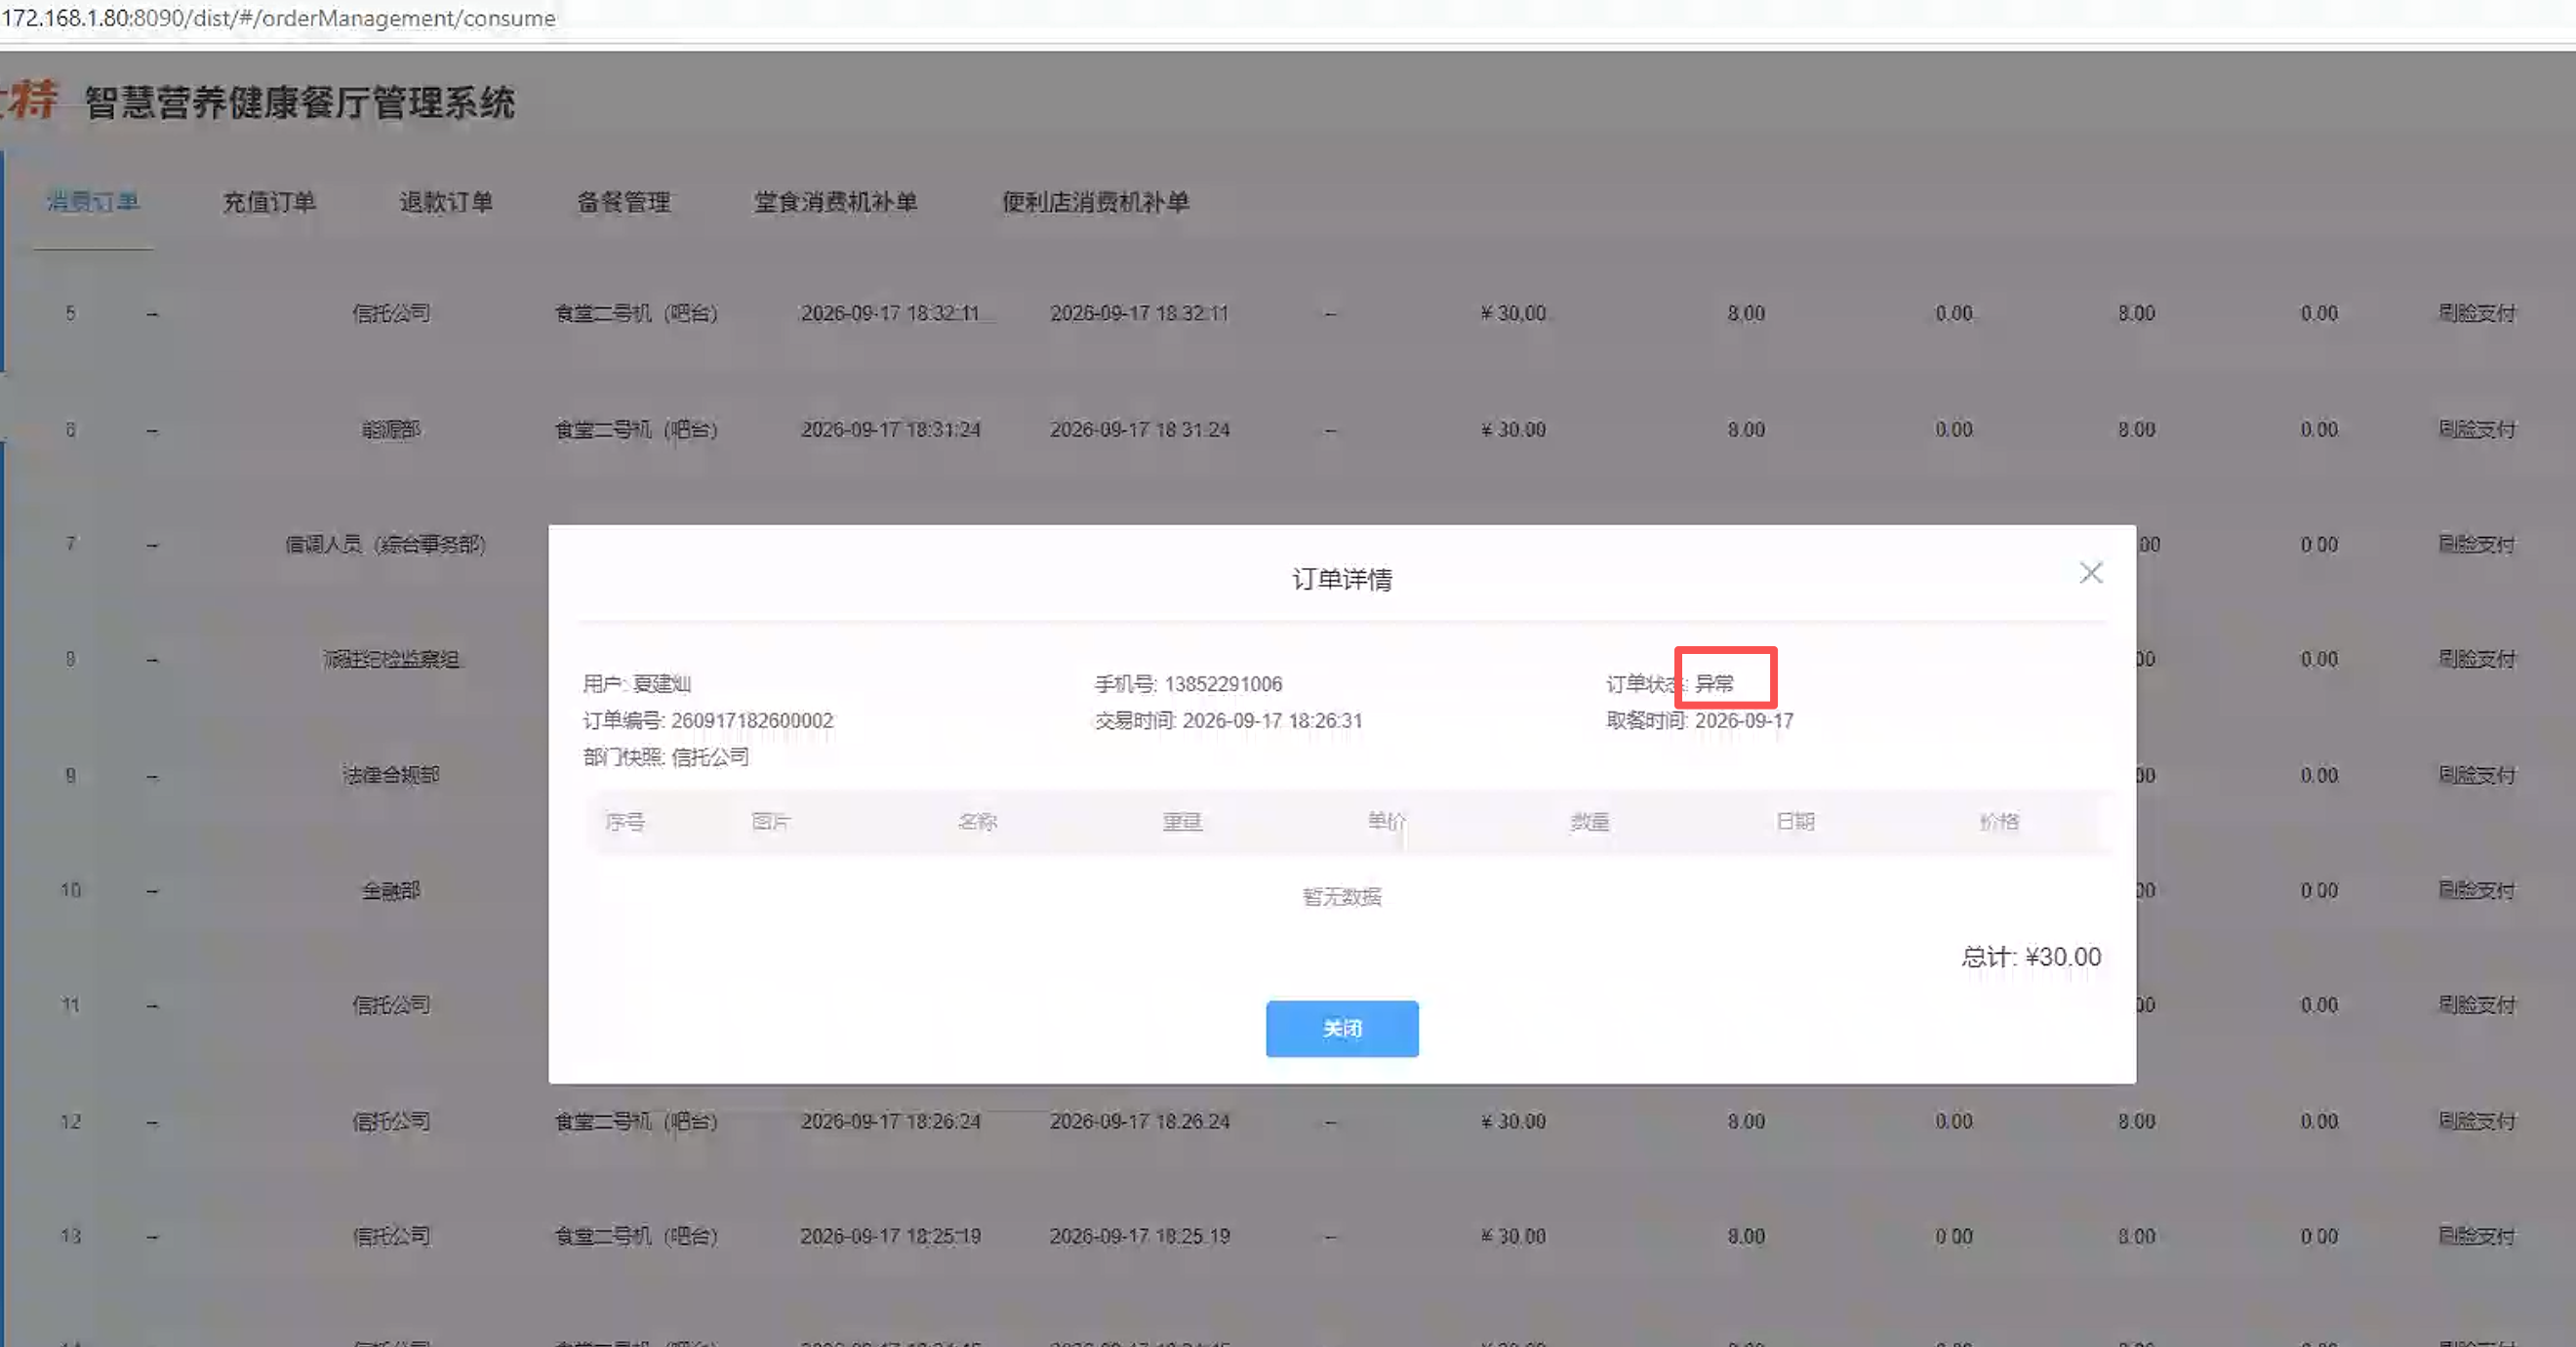Click the browser address bar URL
Viewport: 2576px width, 1347px height.
click(278, 18)
